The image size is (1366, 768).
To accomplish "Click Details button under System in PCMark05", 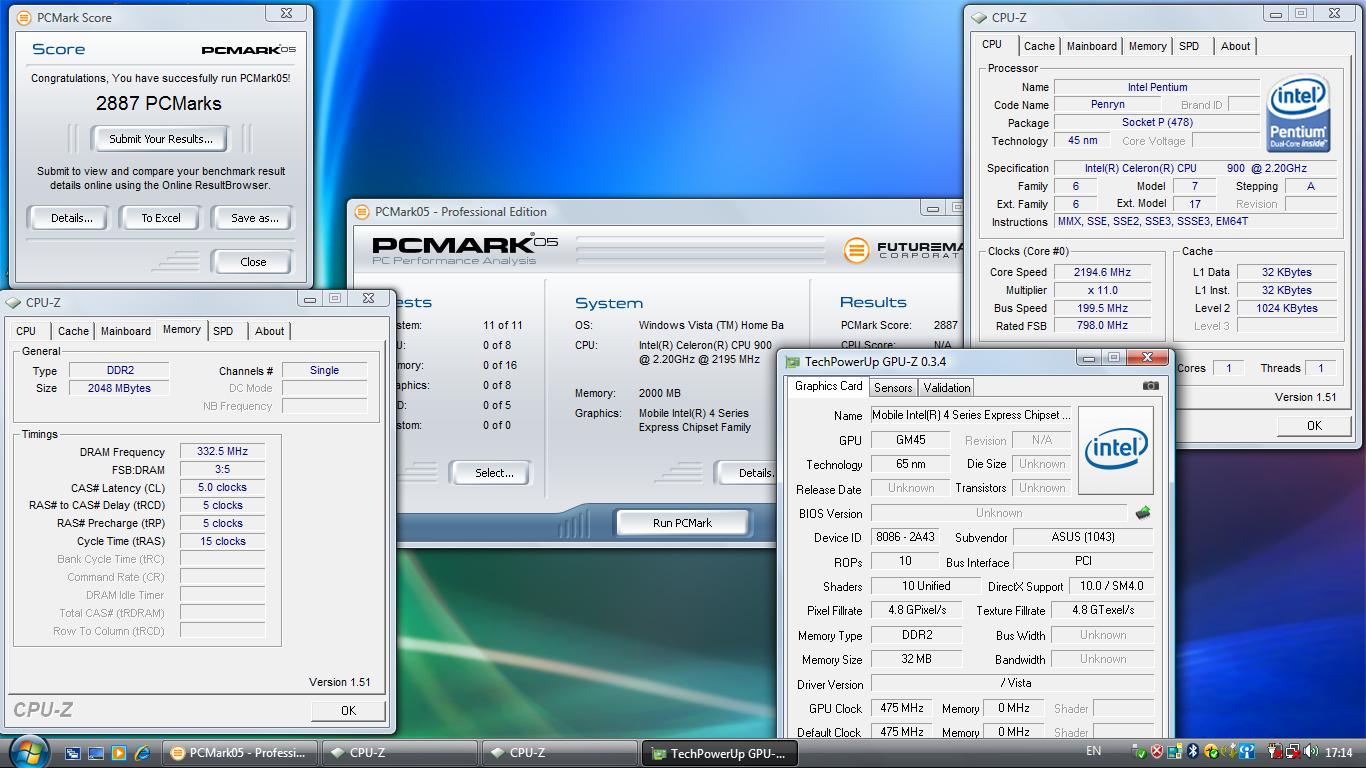I will click(747, 473).
